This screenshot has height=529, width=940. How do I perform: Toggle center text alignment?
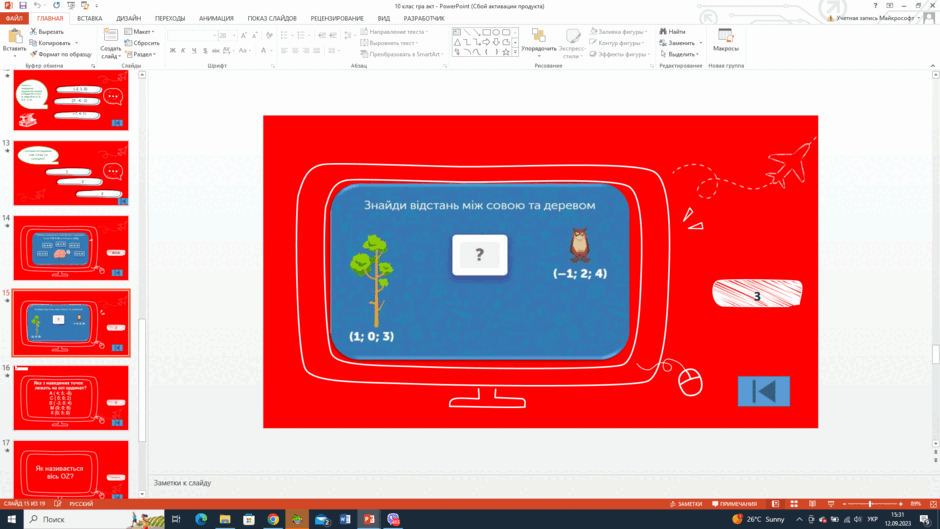[x=295, y=51]
